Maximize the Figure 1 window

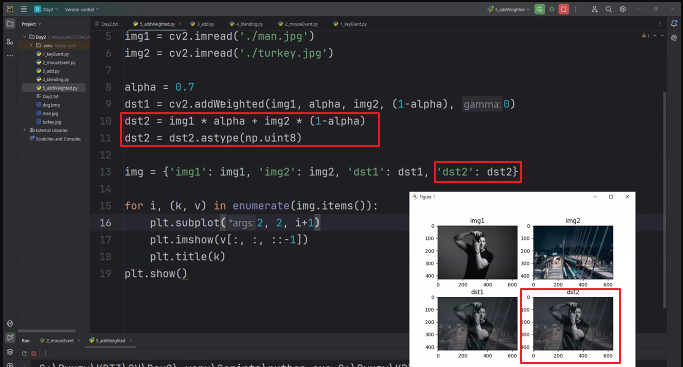pyautogui.click(x=611, y=197)
